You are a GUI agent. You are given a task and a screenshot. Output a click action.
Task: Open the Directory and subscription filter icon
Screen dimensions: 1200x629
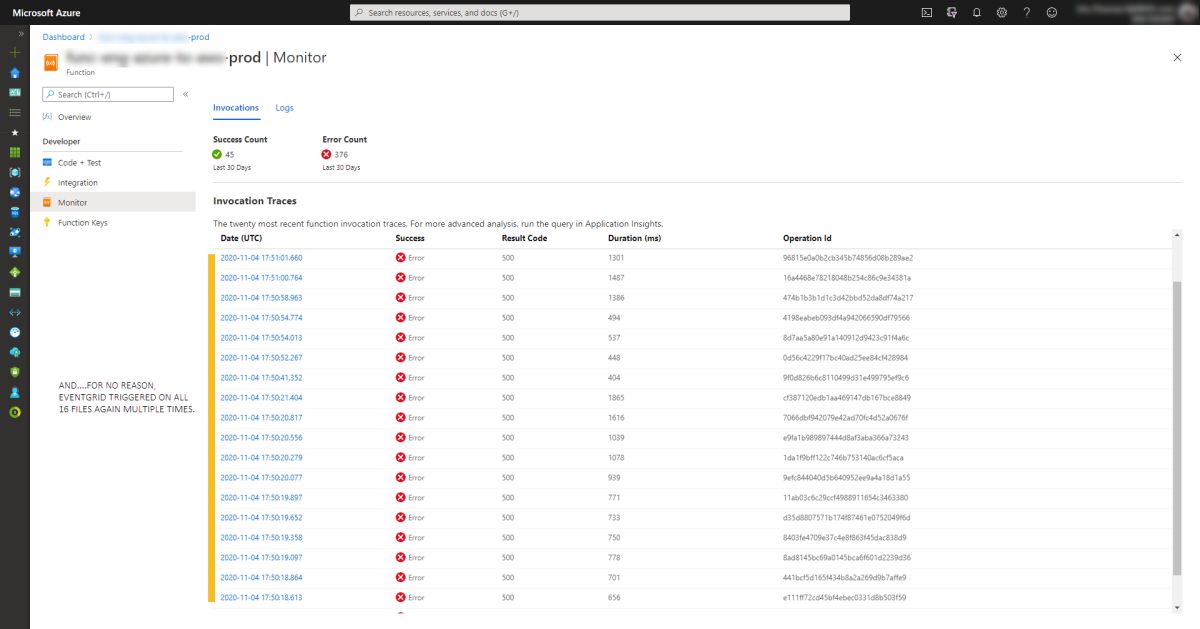[952, 12]
